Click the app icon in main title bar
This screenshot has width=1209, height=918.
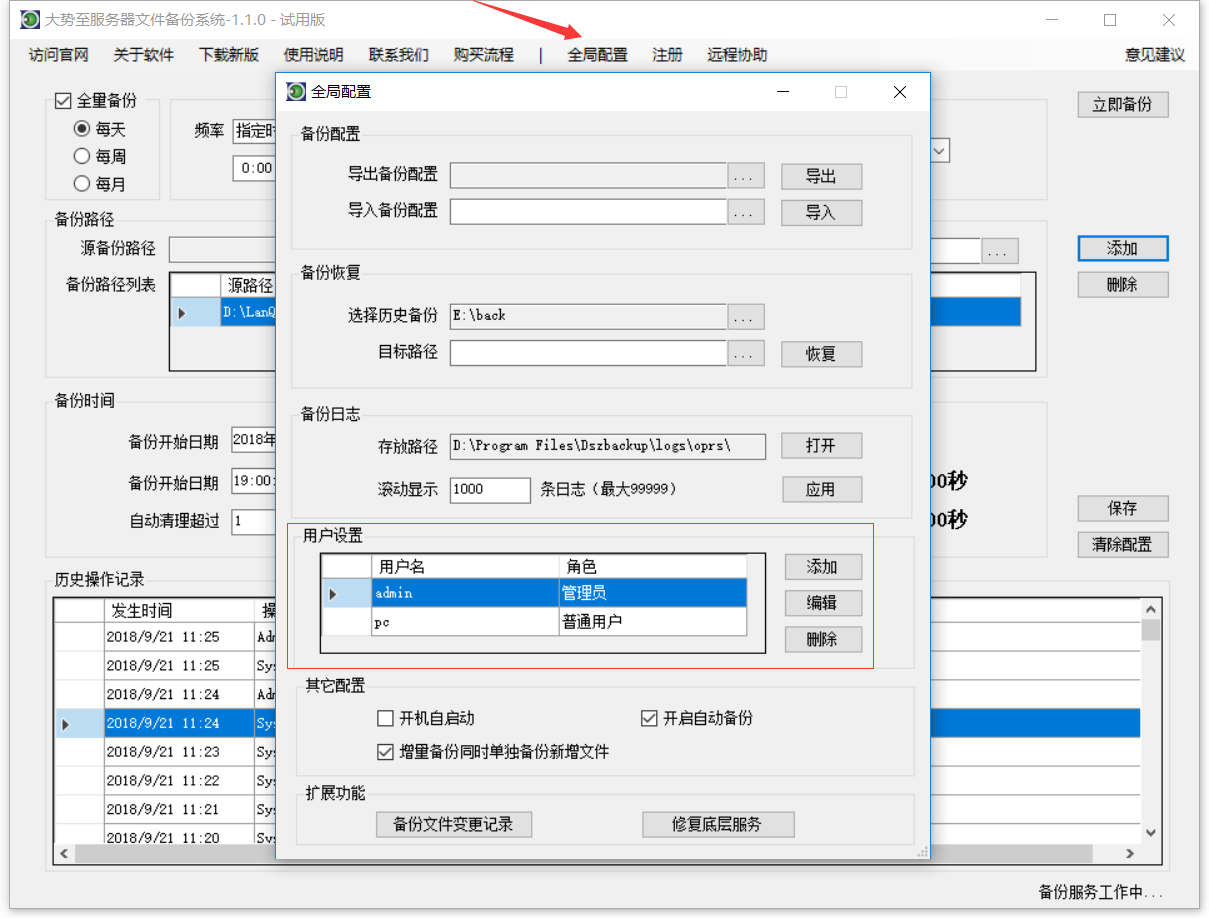31,20
